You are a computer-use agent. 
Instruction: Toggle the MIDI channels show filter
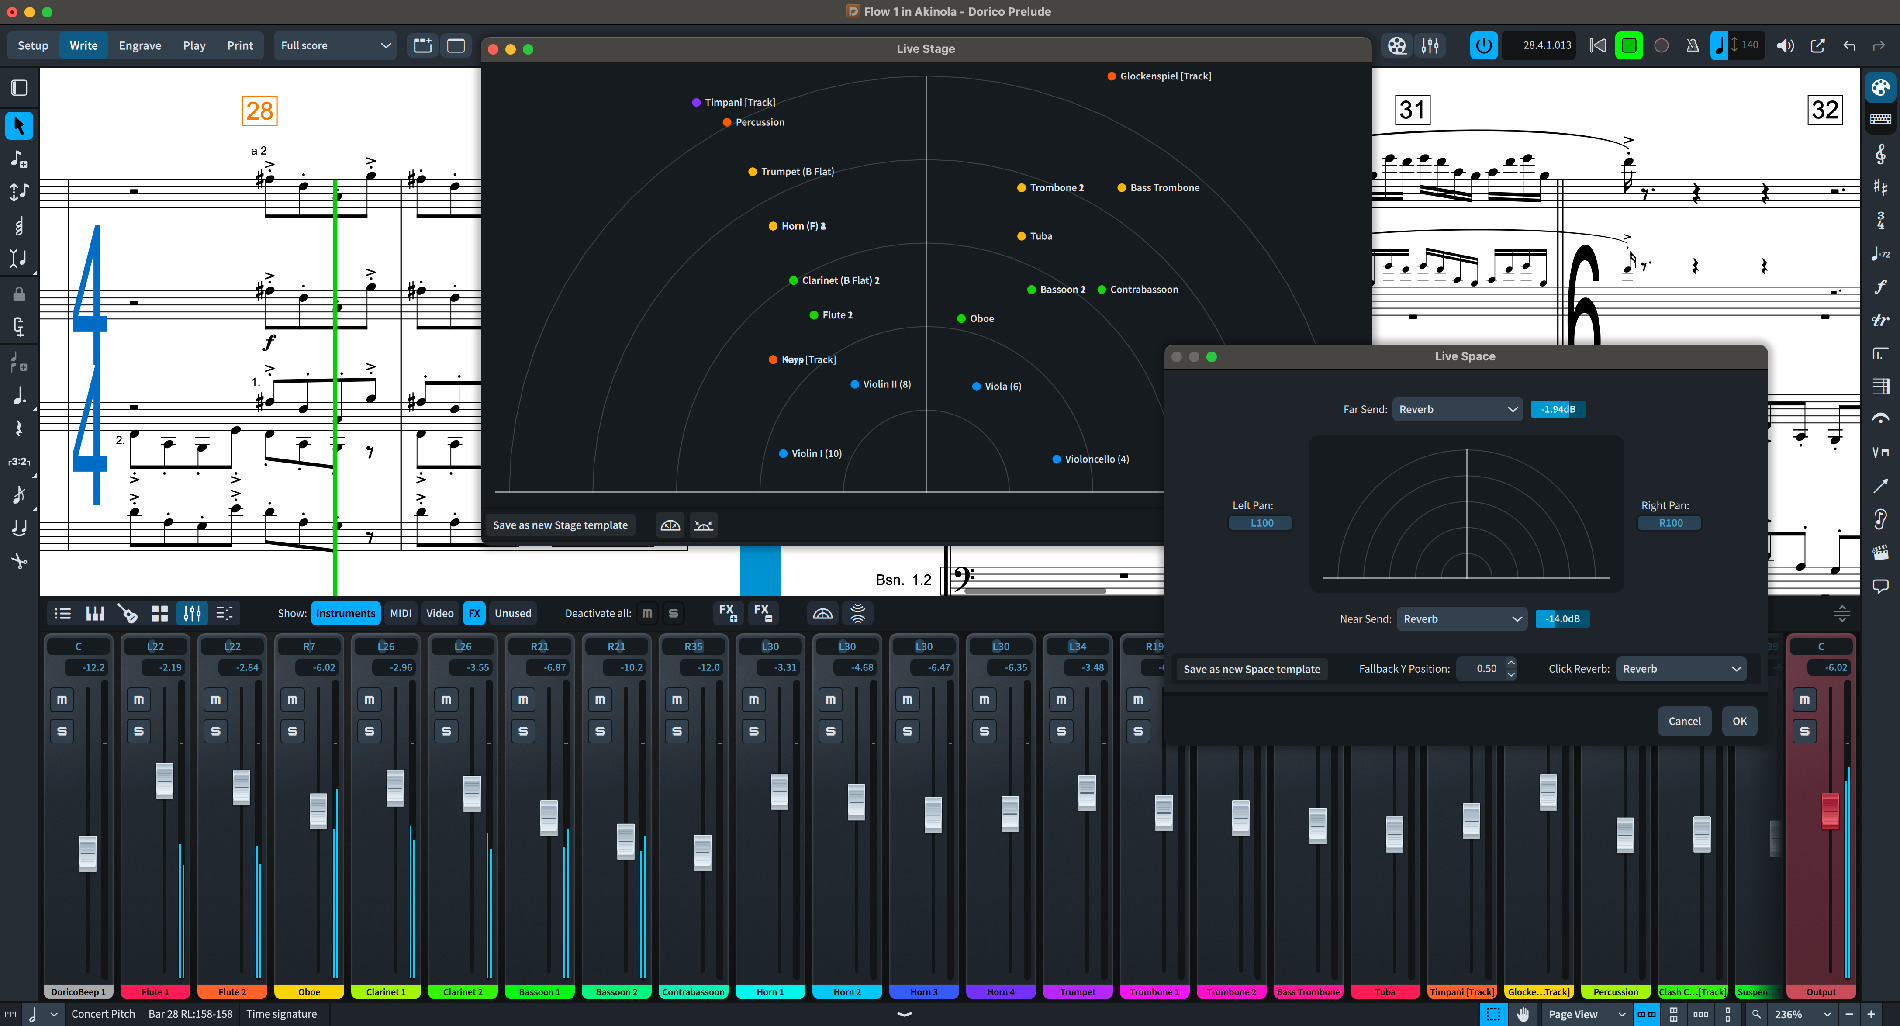[400, 613]
